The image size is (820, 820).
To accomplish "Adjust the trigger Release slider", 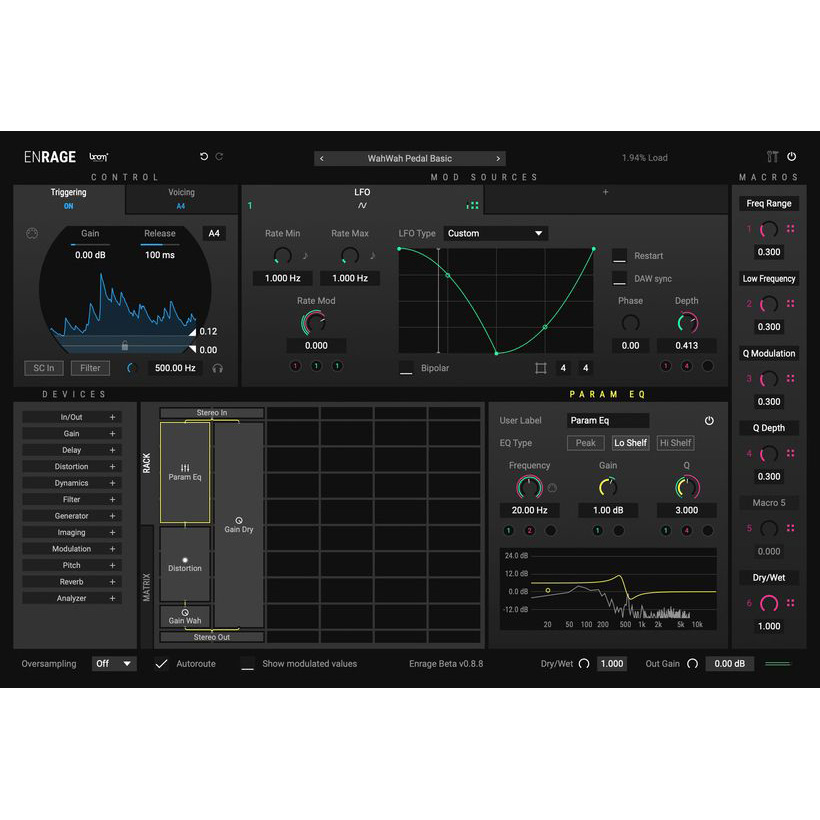I will (x=160, y=244).
